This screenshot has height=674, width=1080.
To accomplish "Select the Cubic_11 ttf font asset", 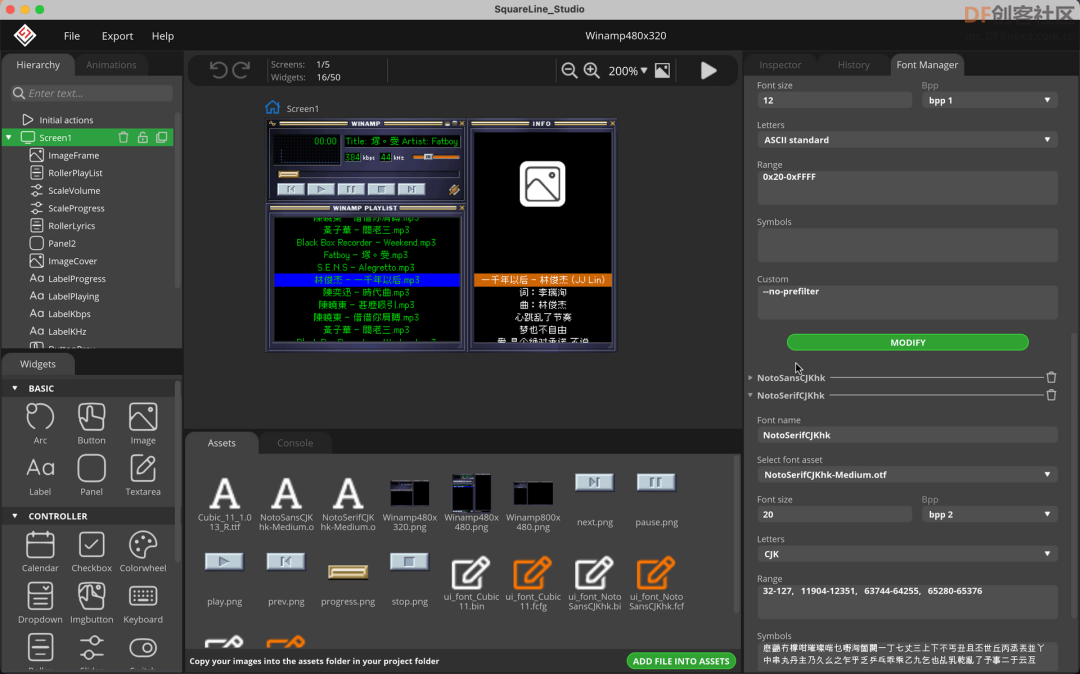I will pos(225,502).
